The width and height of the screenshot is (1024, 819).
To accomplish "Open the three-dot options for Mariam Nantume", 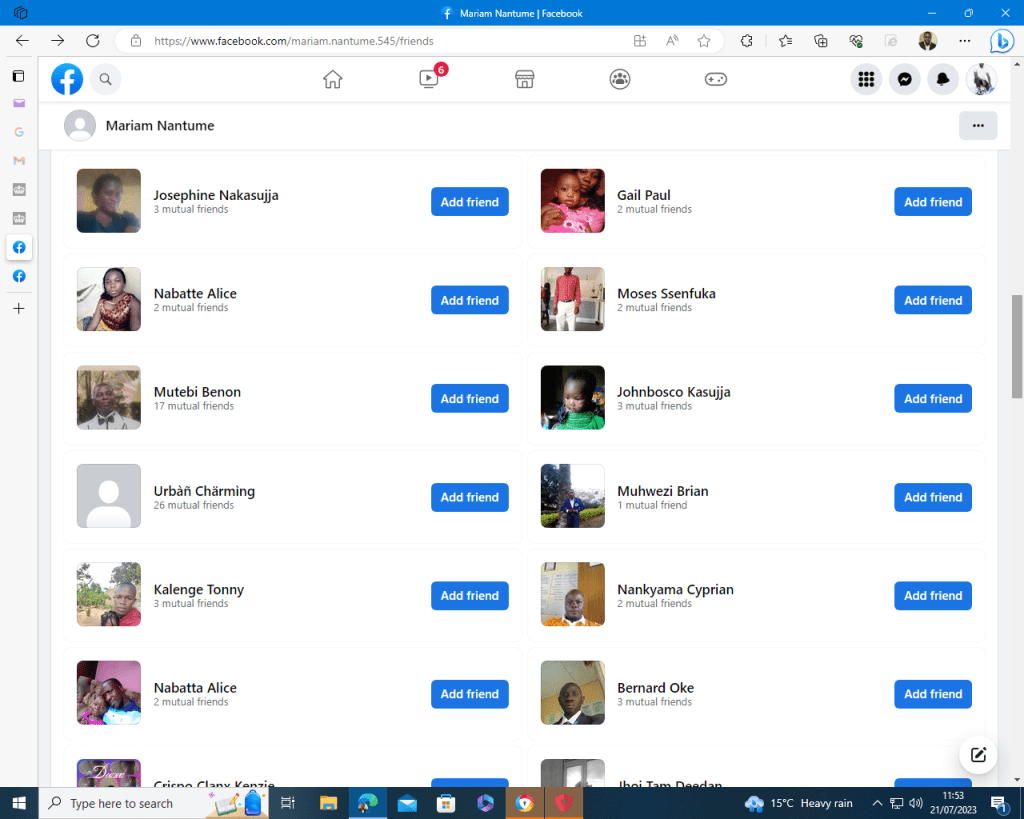I will coord(978,126).
